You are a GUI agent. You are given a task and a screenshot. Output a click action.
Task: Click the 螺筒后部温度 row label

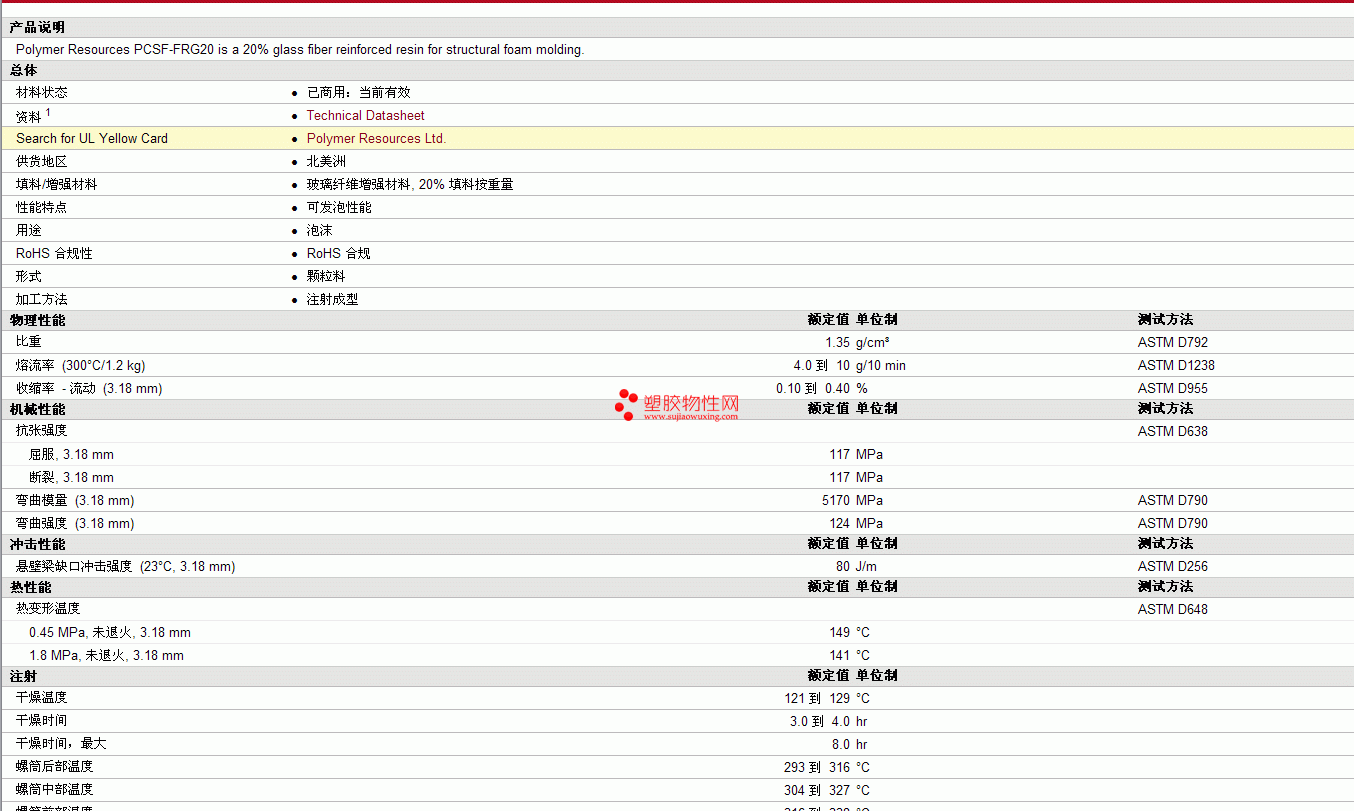click(54, 767)
